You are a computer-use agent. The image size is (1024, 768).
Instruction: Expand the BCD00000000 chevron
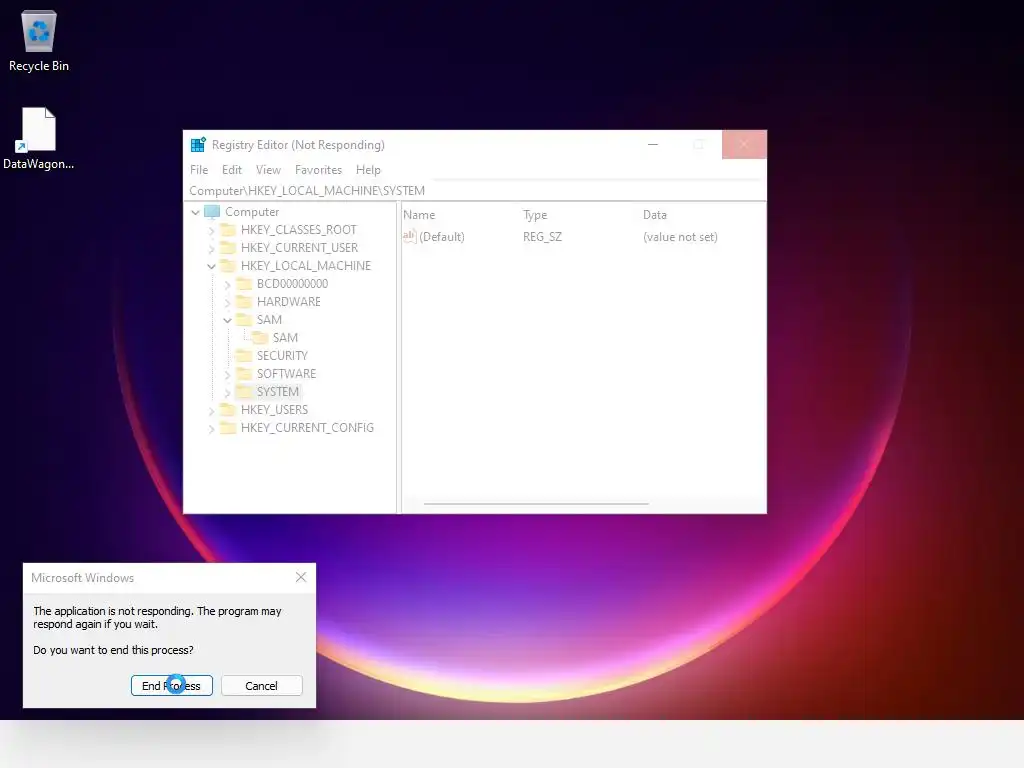227,285
